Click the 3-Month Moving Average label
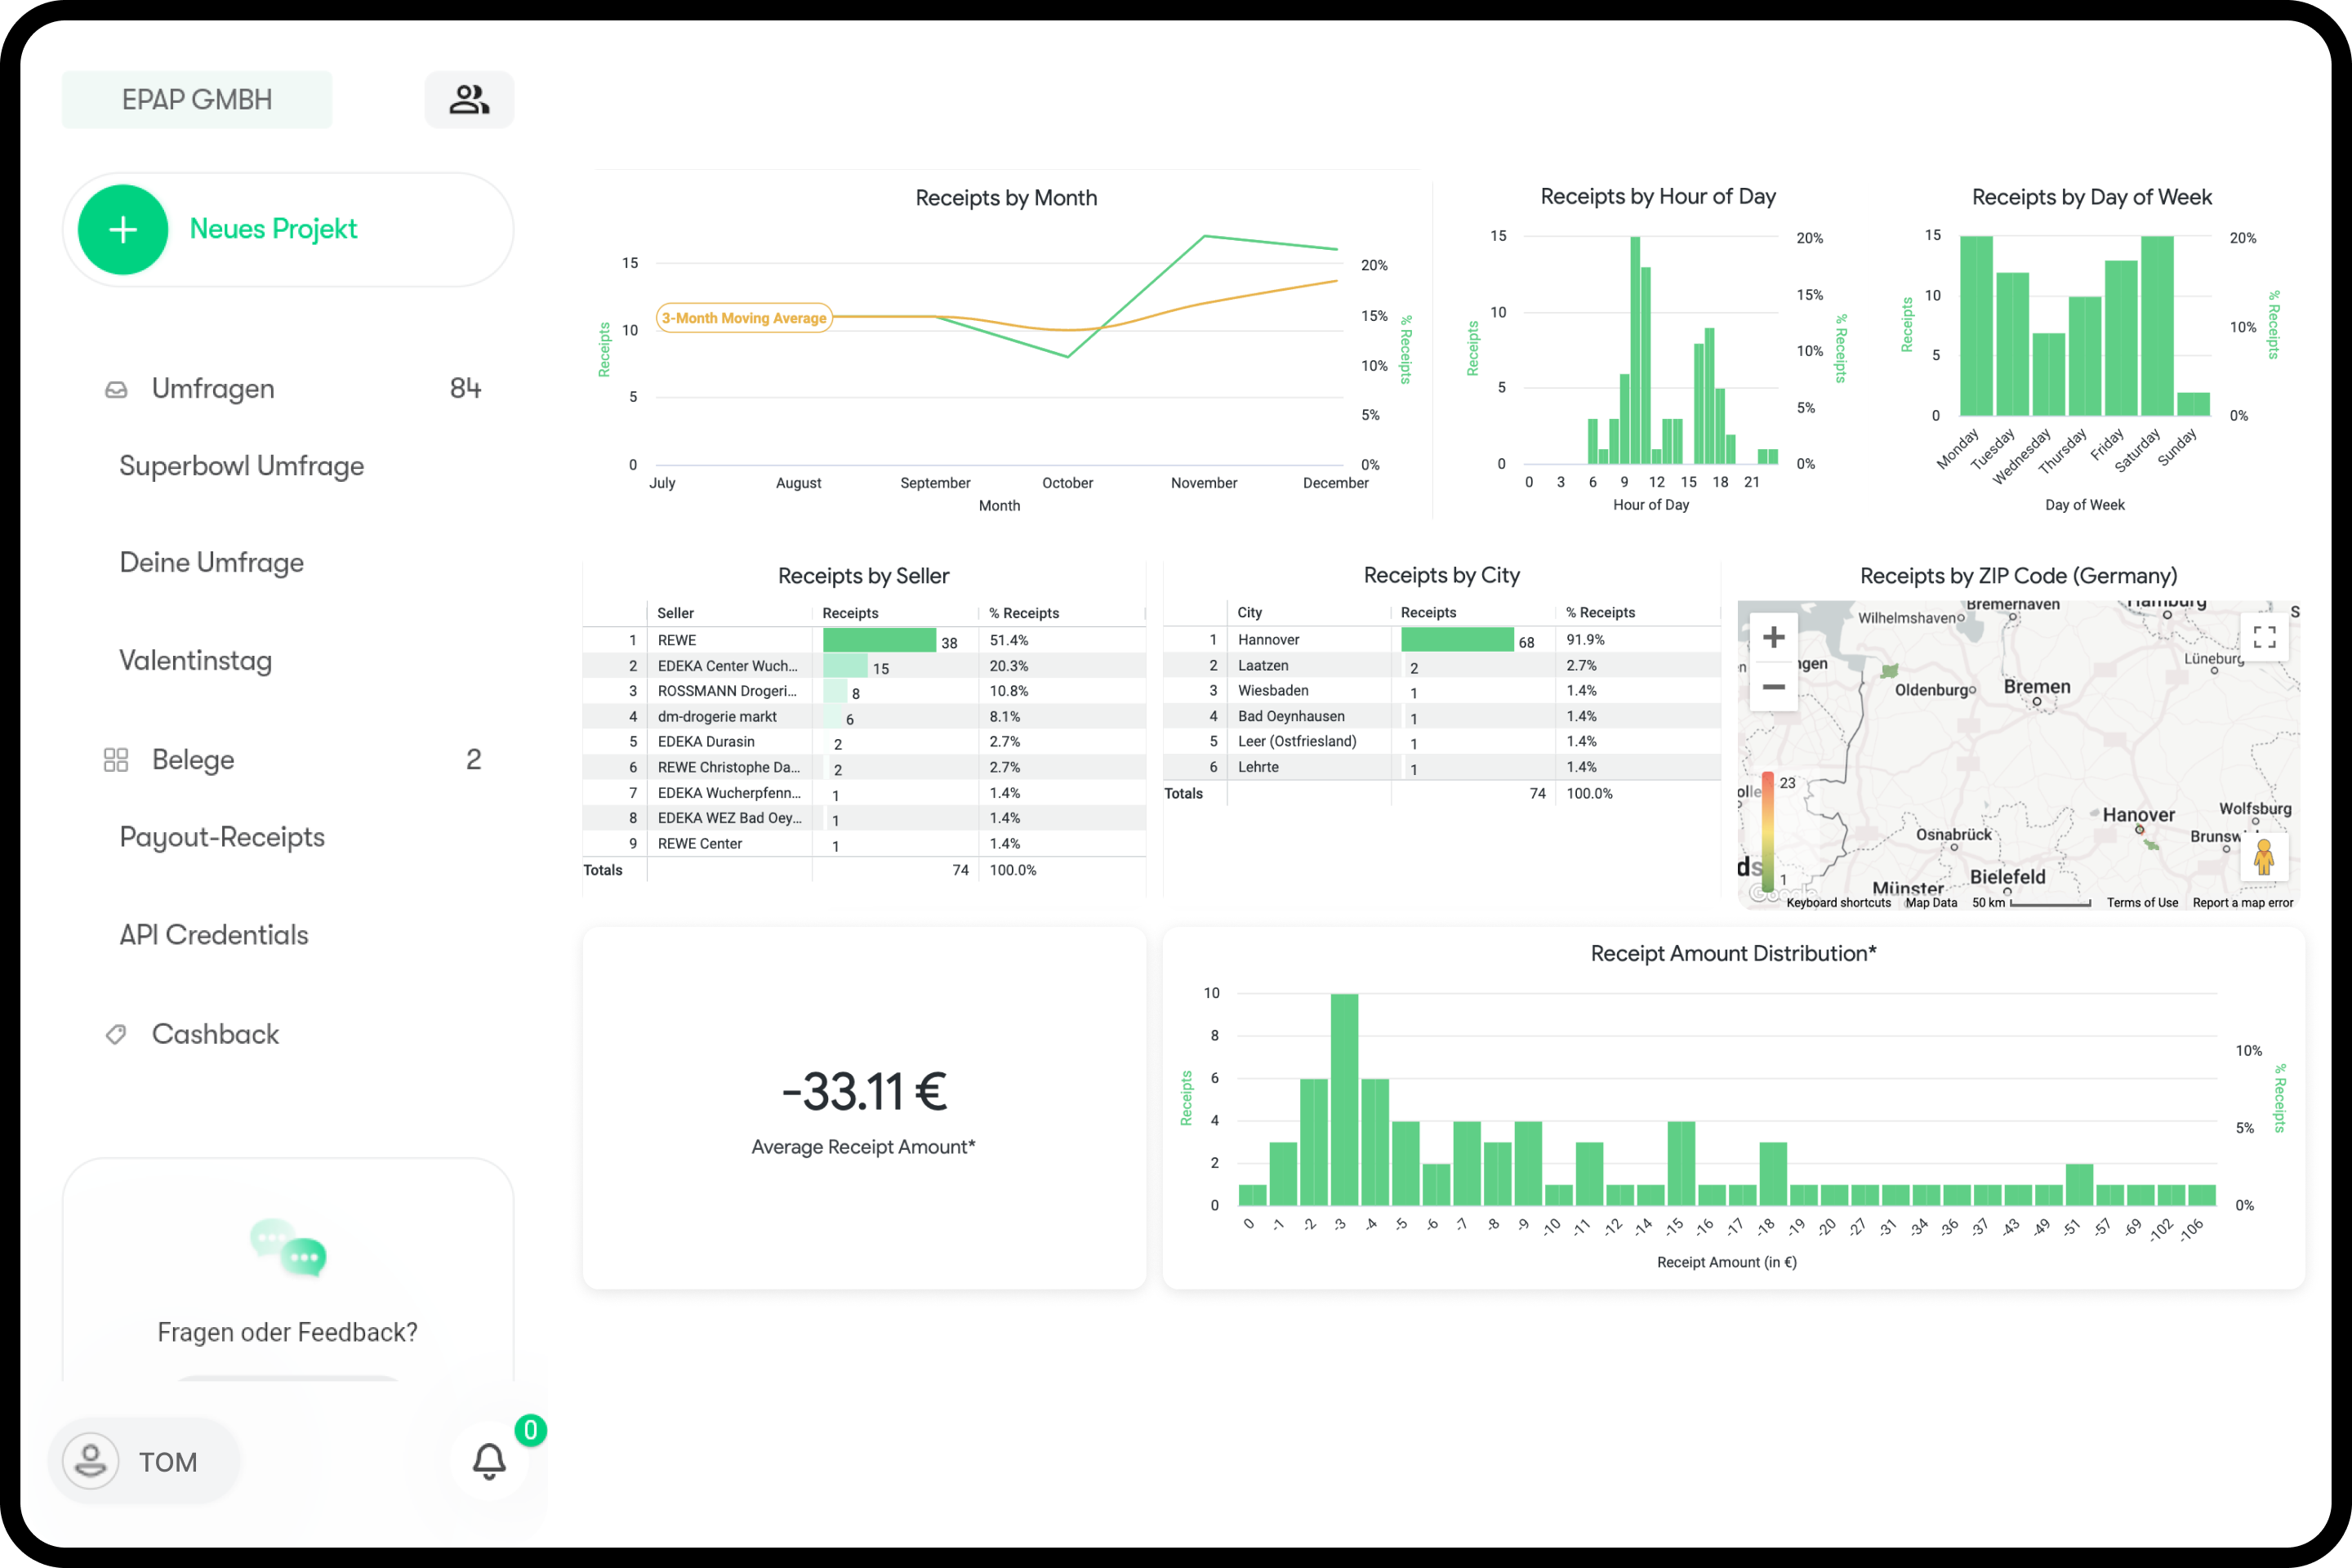 pyautogui.click(x=744, y=318)
